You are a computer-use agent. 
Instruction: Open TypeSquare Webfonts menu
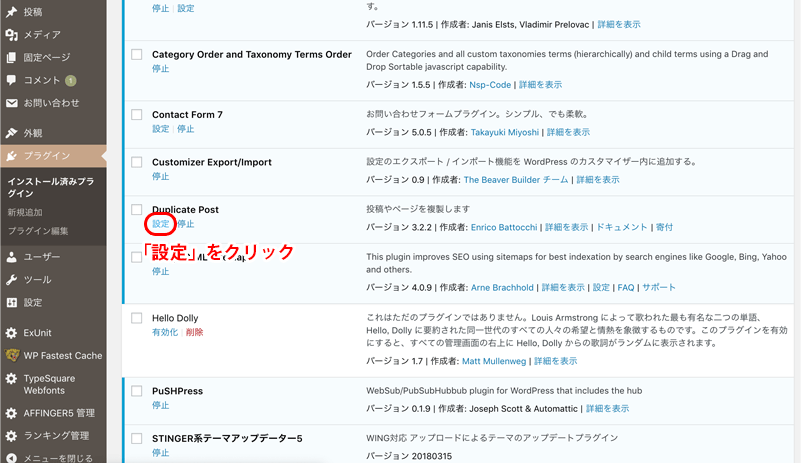pos(49,384)
